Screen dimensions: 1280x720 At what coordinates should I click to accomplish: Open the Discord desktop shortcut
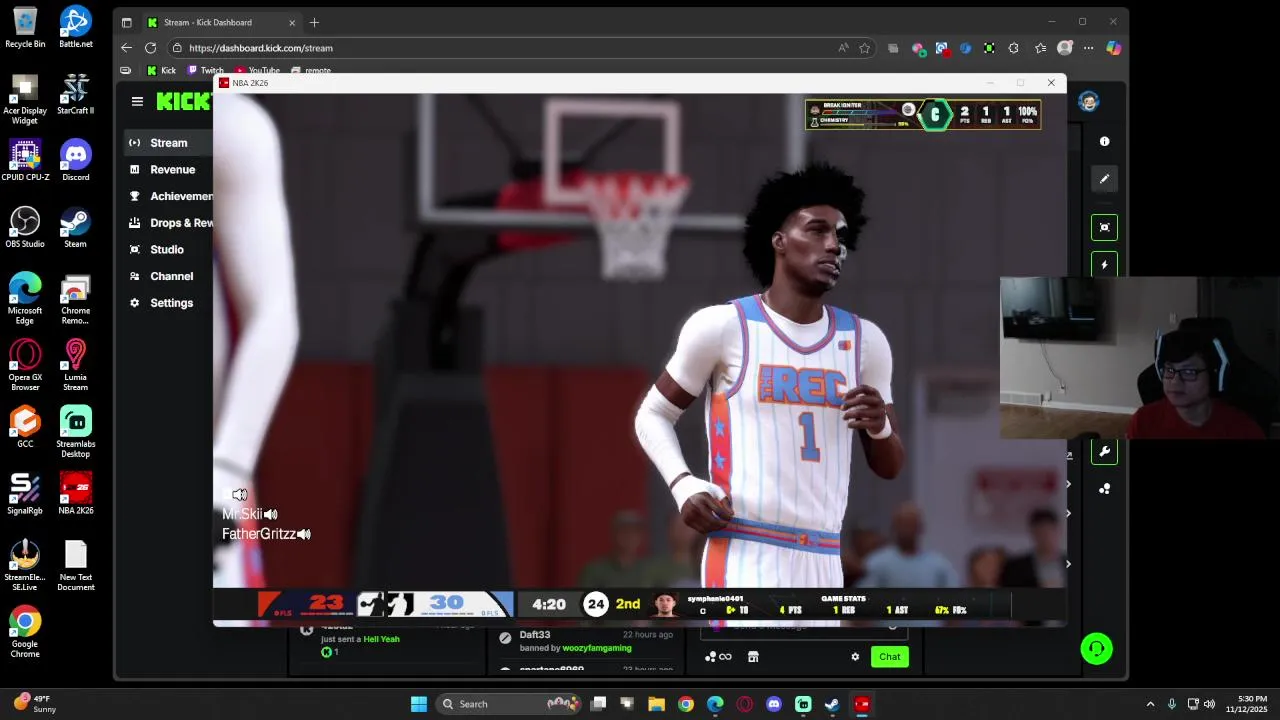pos(75,160)
